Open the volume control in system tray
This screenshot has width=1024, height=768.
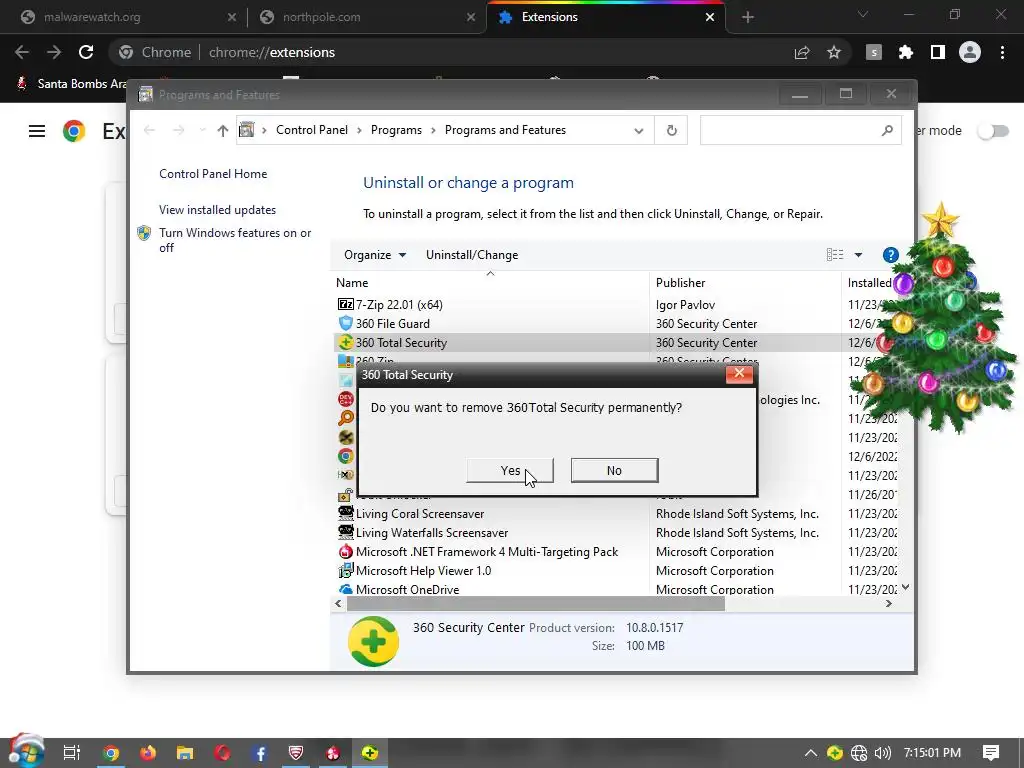tap(883, 753)
